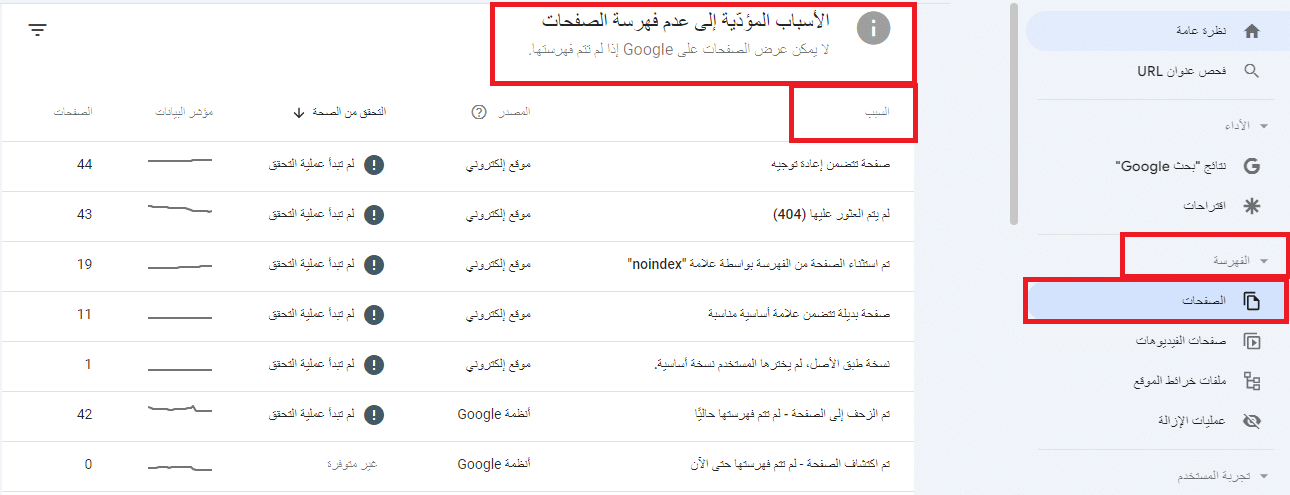The height and width of the screenshot is (495, 1290).
Task: Click the الصفحات column header
Action: coord(73,112)
